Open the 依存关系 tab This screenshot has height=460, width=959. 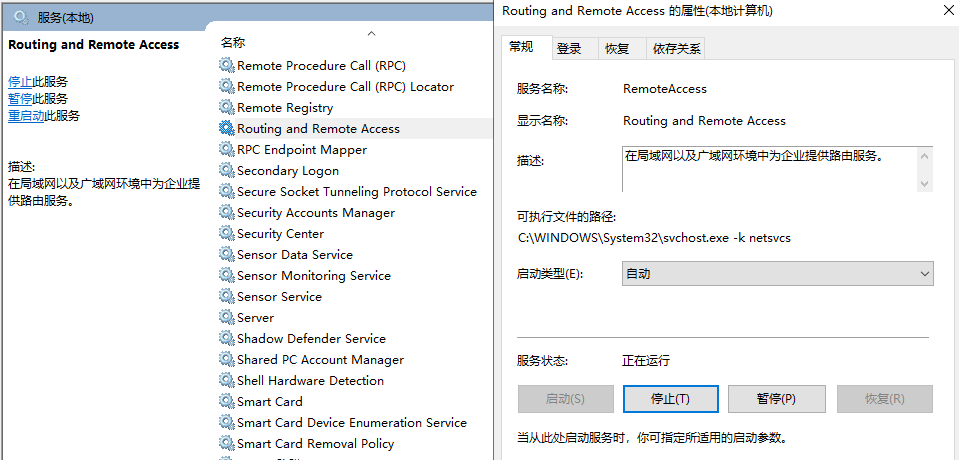(x=677, y=48)
